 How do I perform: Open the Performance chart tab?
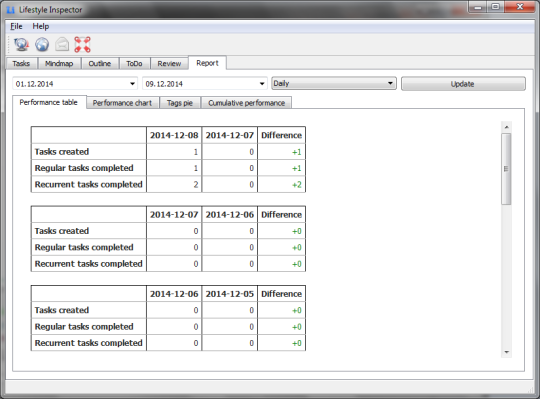click(122, 103)
